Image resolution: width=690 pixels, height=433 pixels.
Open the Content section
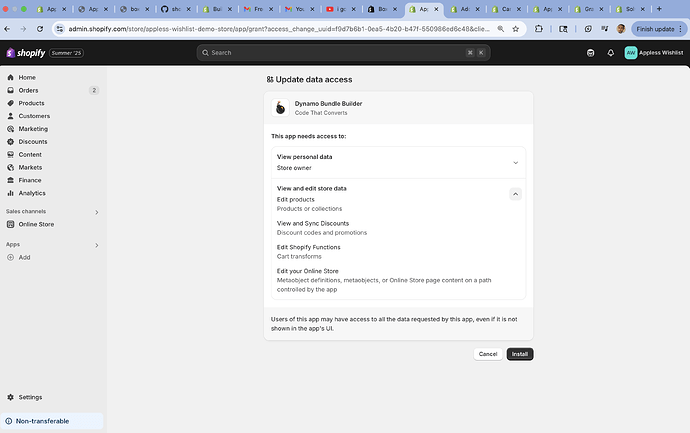tap(30, 154)
